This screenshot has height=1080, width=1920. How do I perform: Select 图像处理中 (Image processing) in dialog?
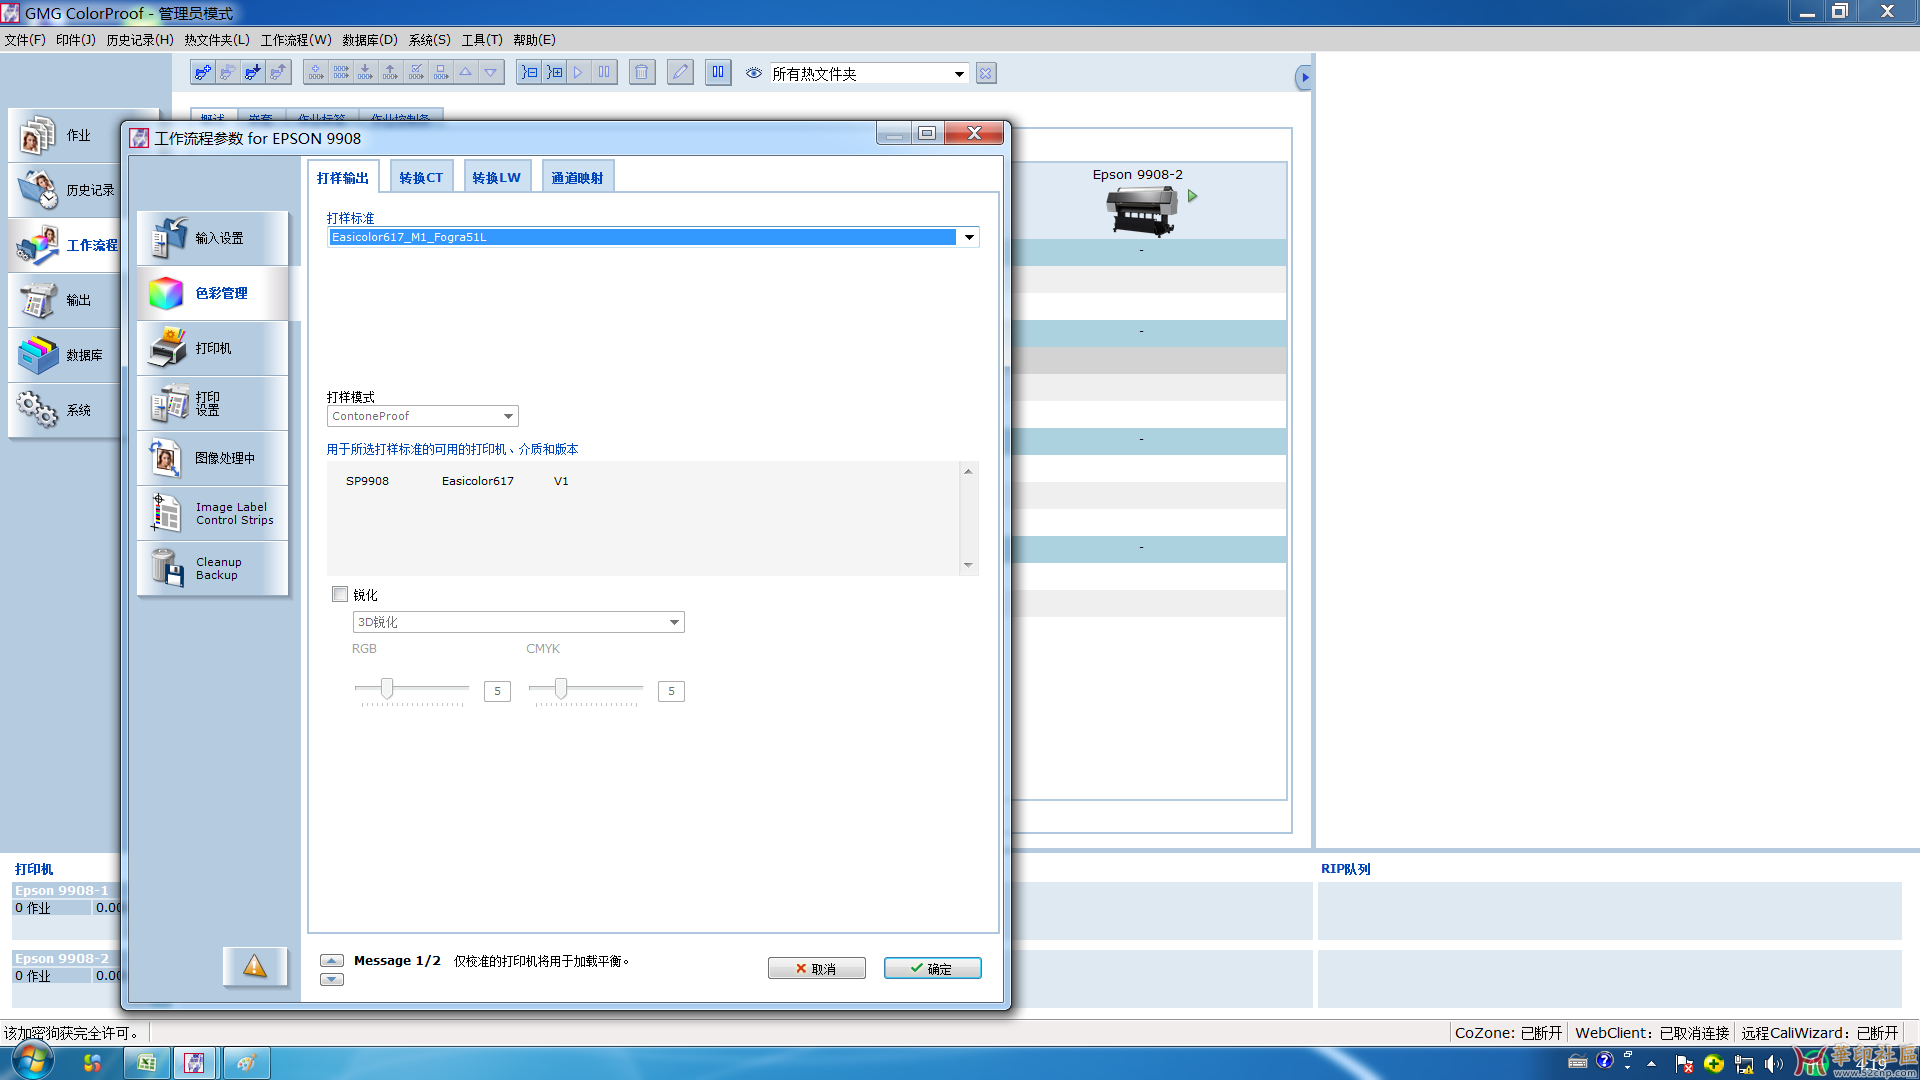[213, 458]
